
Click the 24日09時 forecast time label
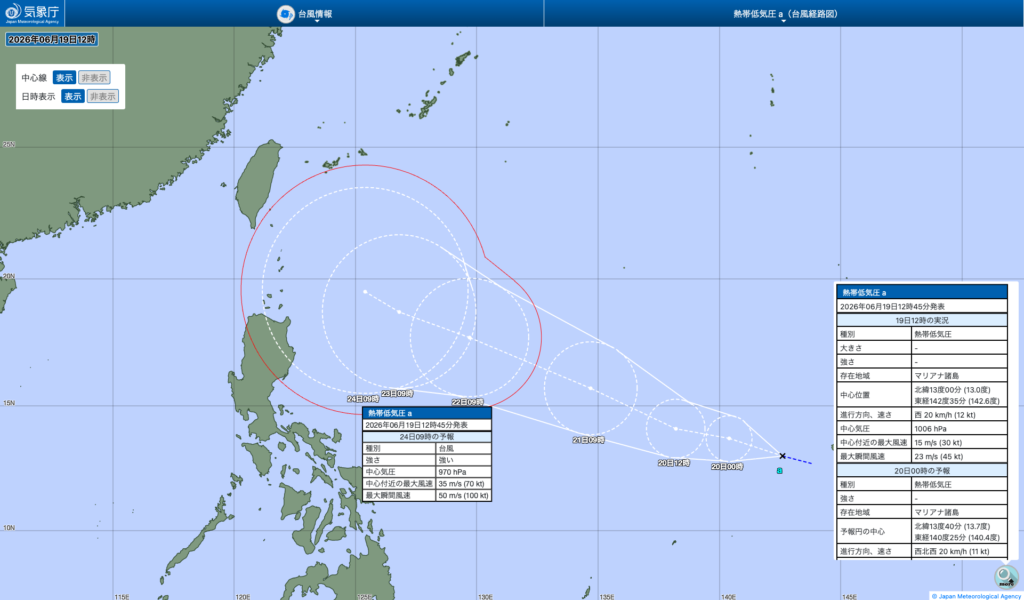coord(363,399)
